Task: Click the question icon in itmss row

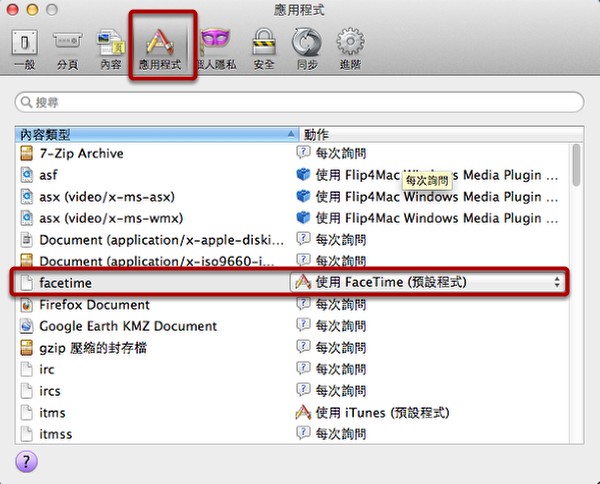Action: (303, 433)
